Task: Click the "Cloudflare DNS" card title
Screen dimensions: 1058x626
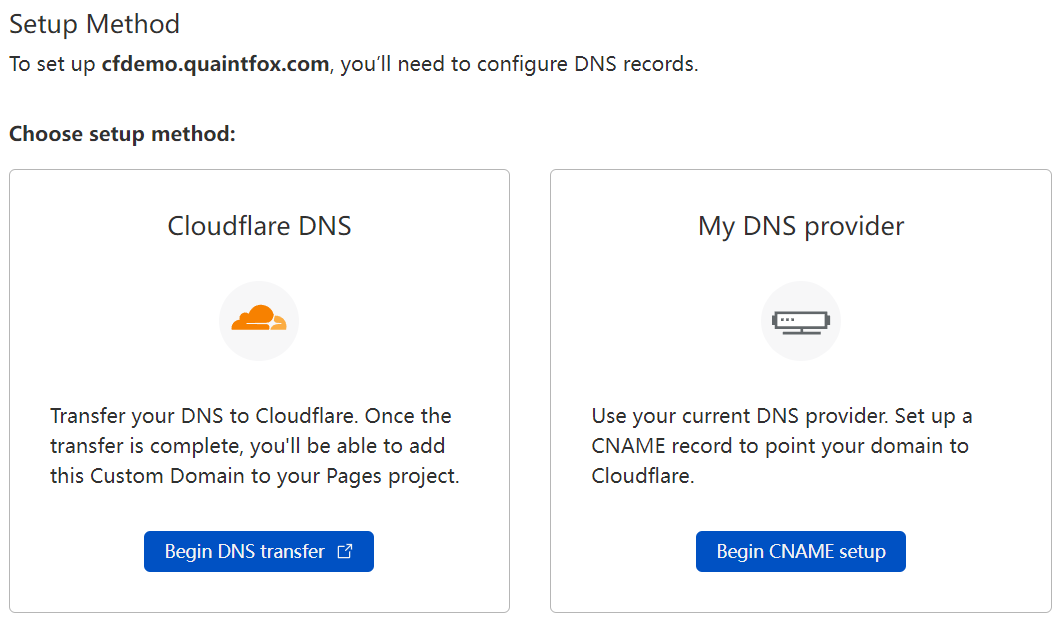Action: point(259,226)
